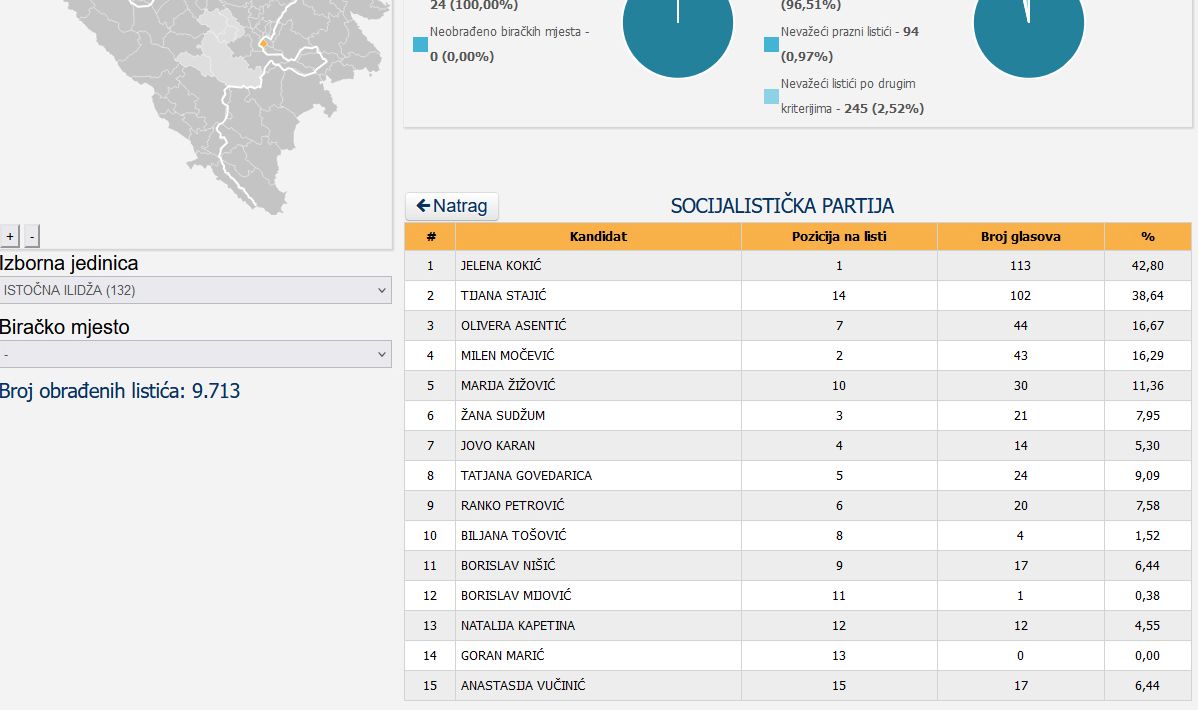
Task: Zoom out the map with minus button
Action: [x=31, y=236]
